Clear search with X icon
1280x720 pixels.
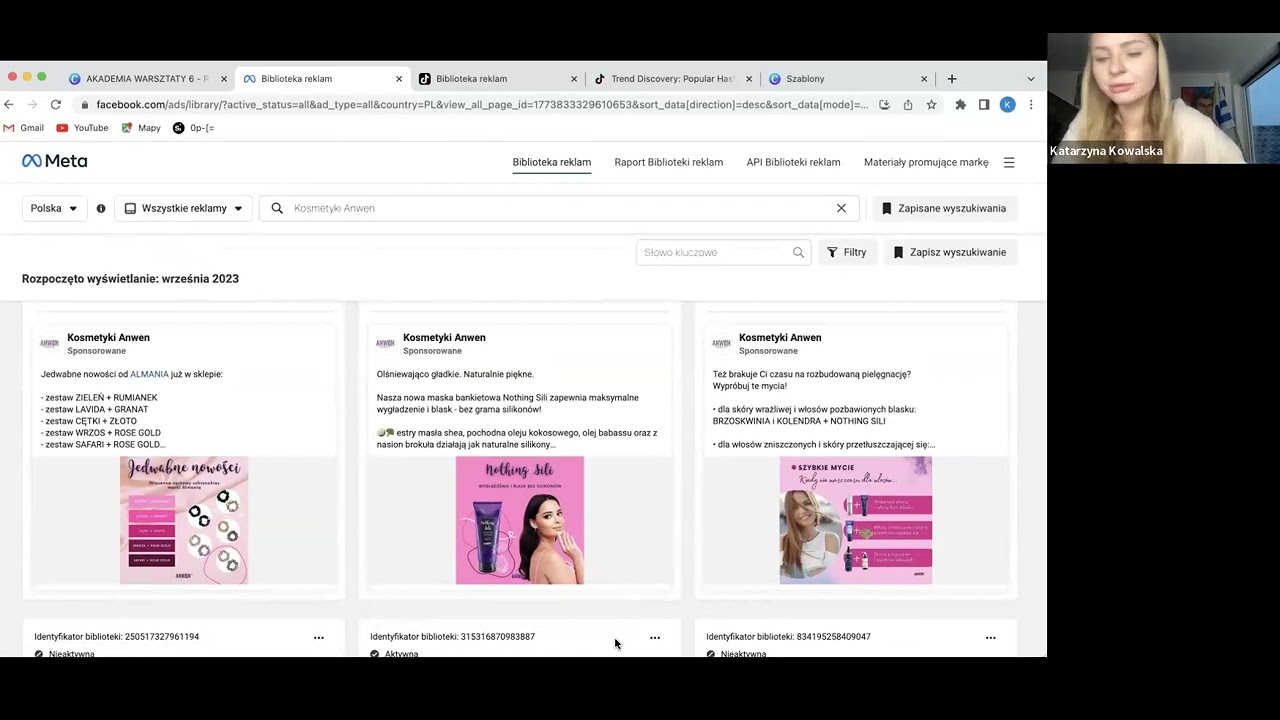click(841, 208)
